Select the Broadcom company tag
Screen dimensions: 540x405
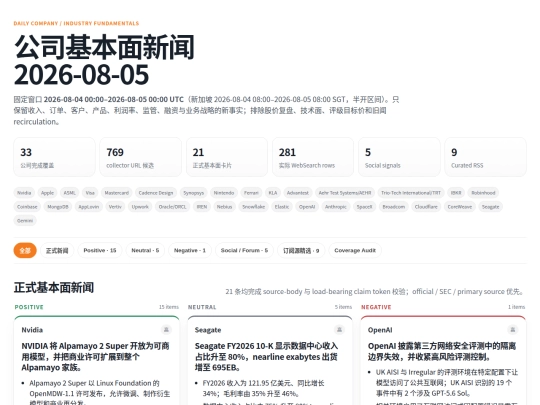coord(394,207)
